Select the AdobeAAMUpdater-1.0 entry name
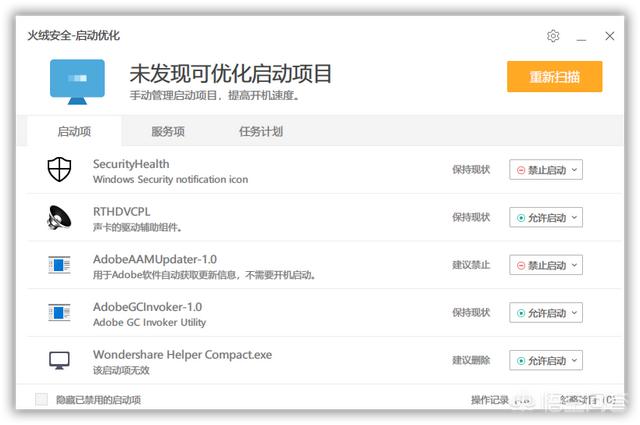Image resolution: width=640 pixels, height=425 pixels. point(155,259)
